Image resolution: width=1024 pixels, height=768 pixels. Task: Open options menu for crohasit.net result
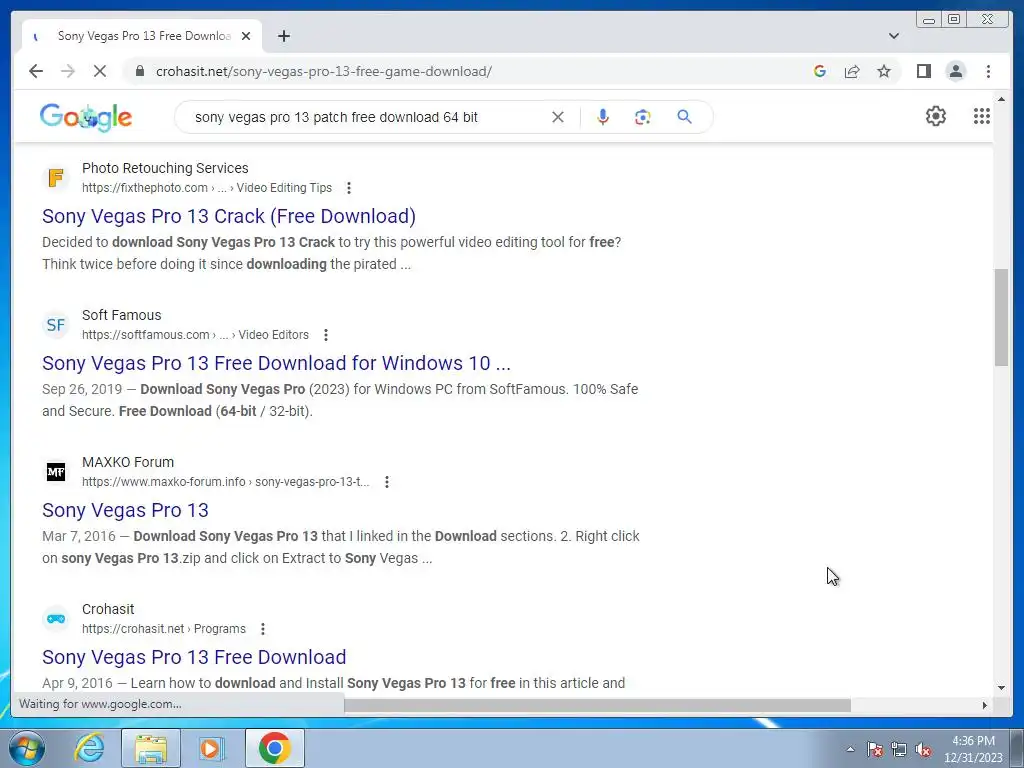[263, 629]
